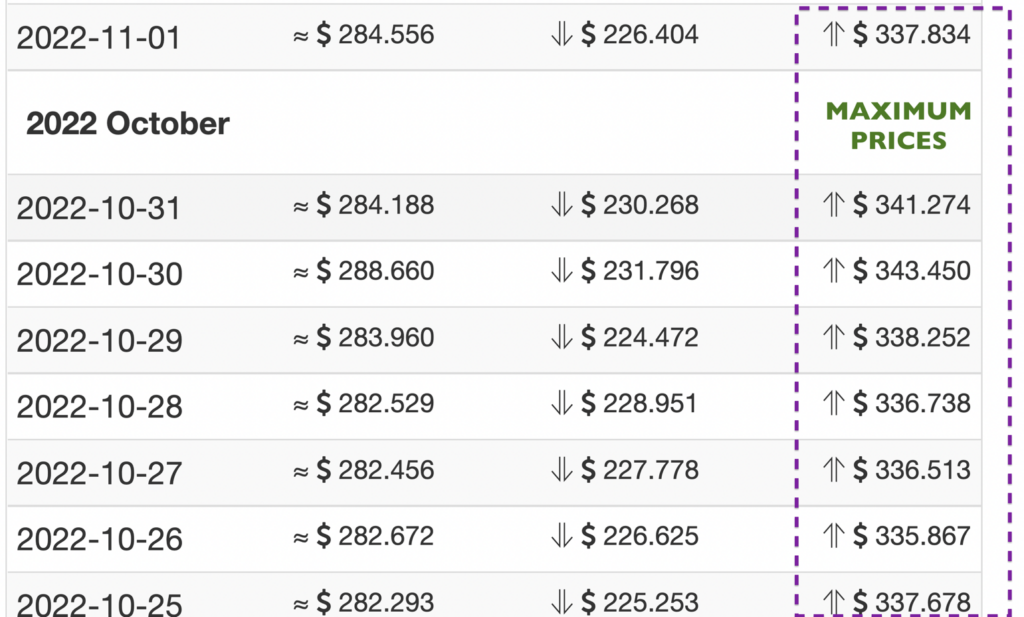Click the up arrow icon beside $ 341.274

[833, 204]
